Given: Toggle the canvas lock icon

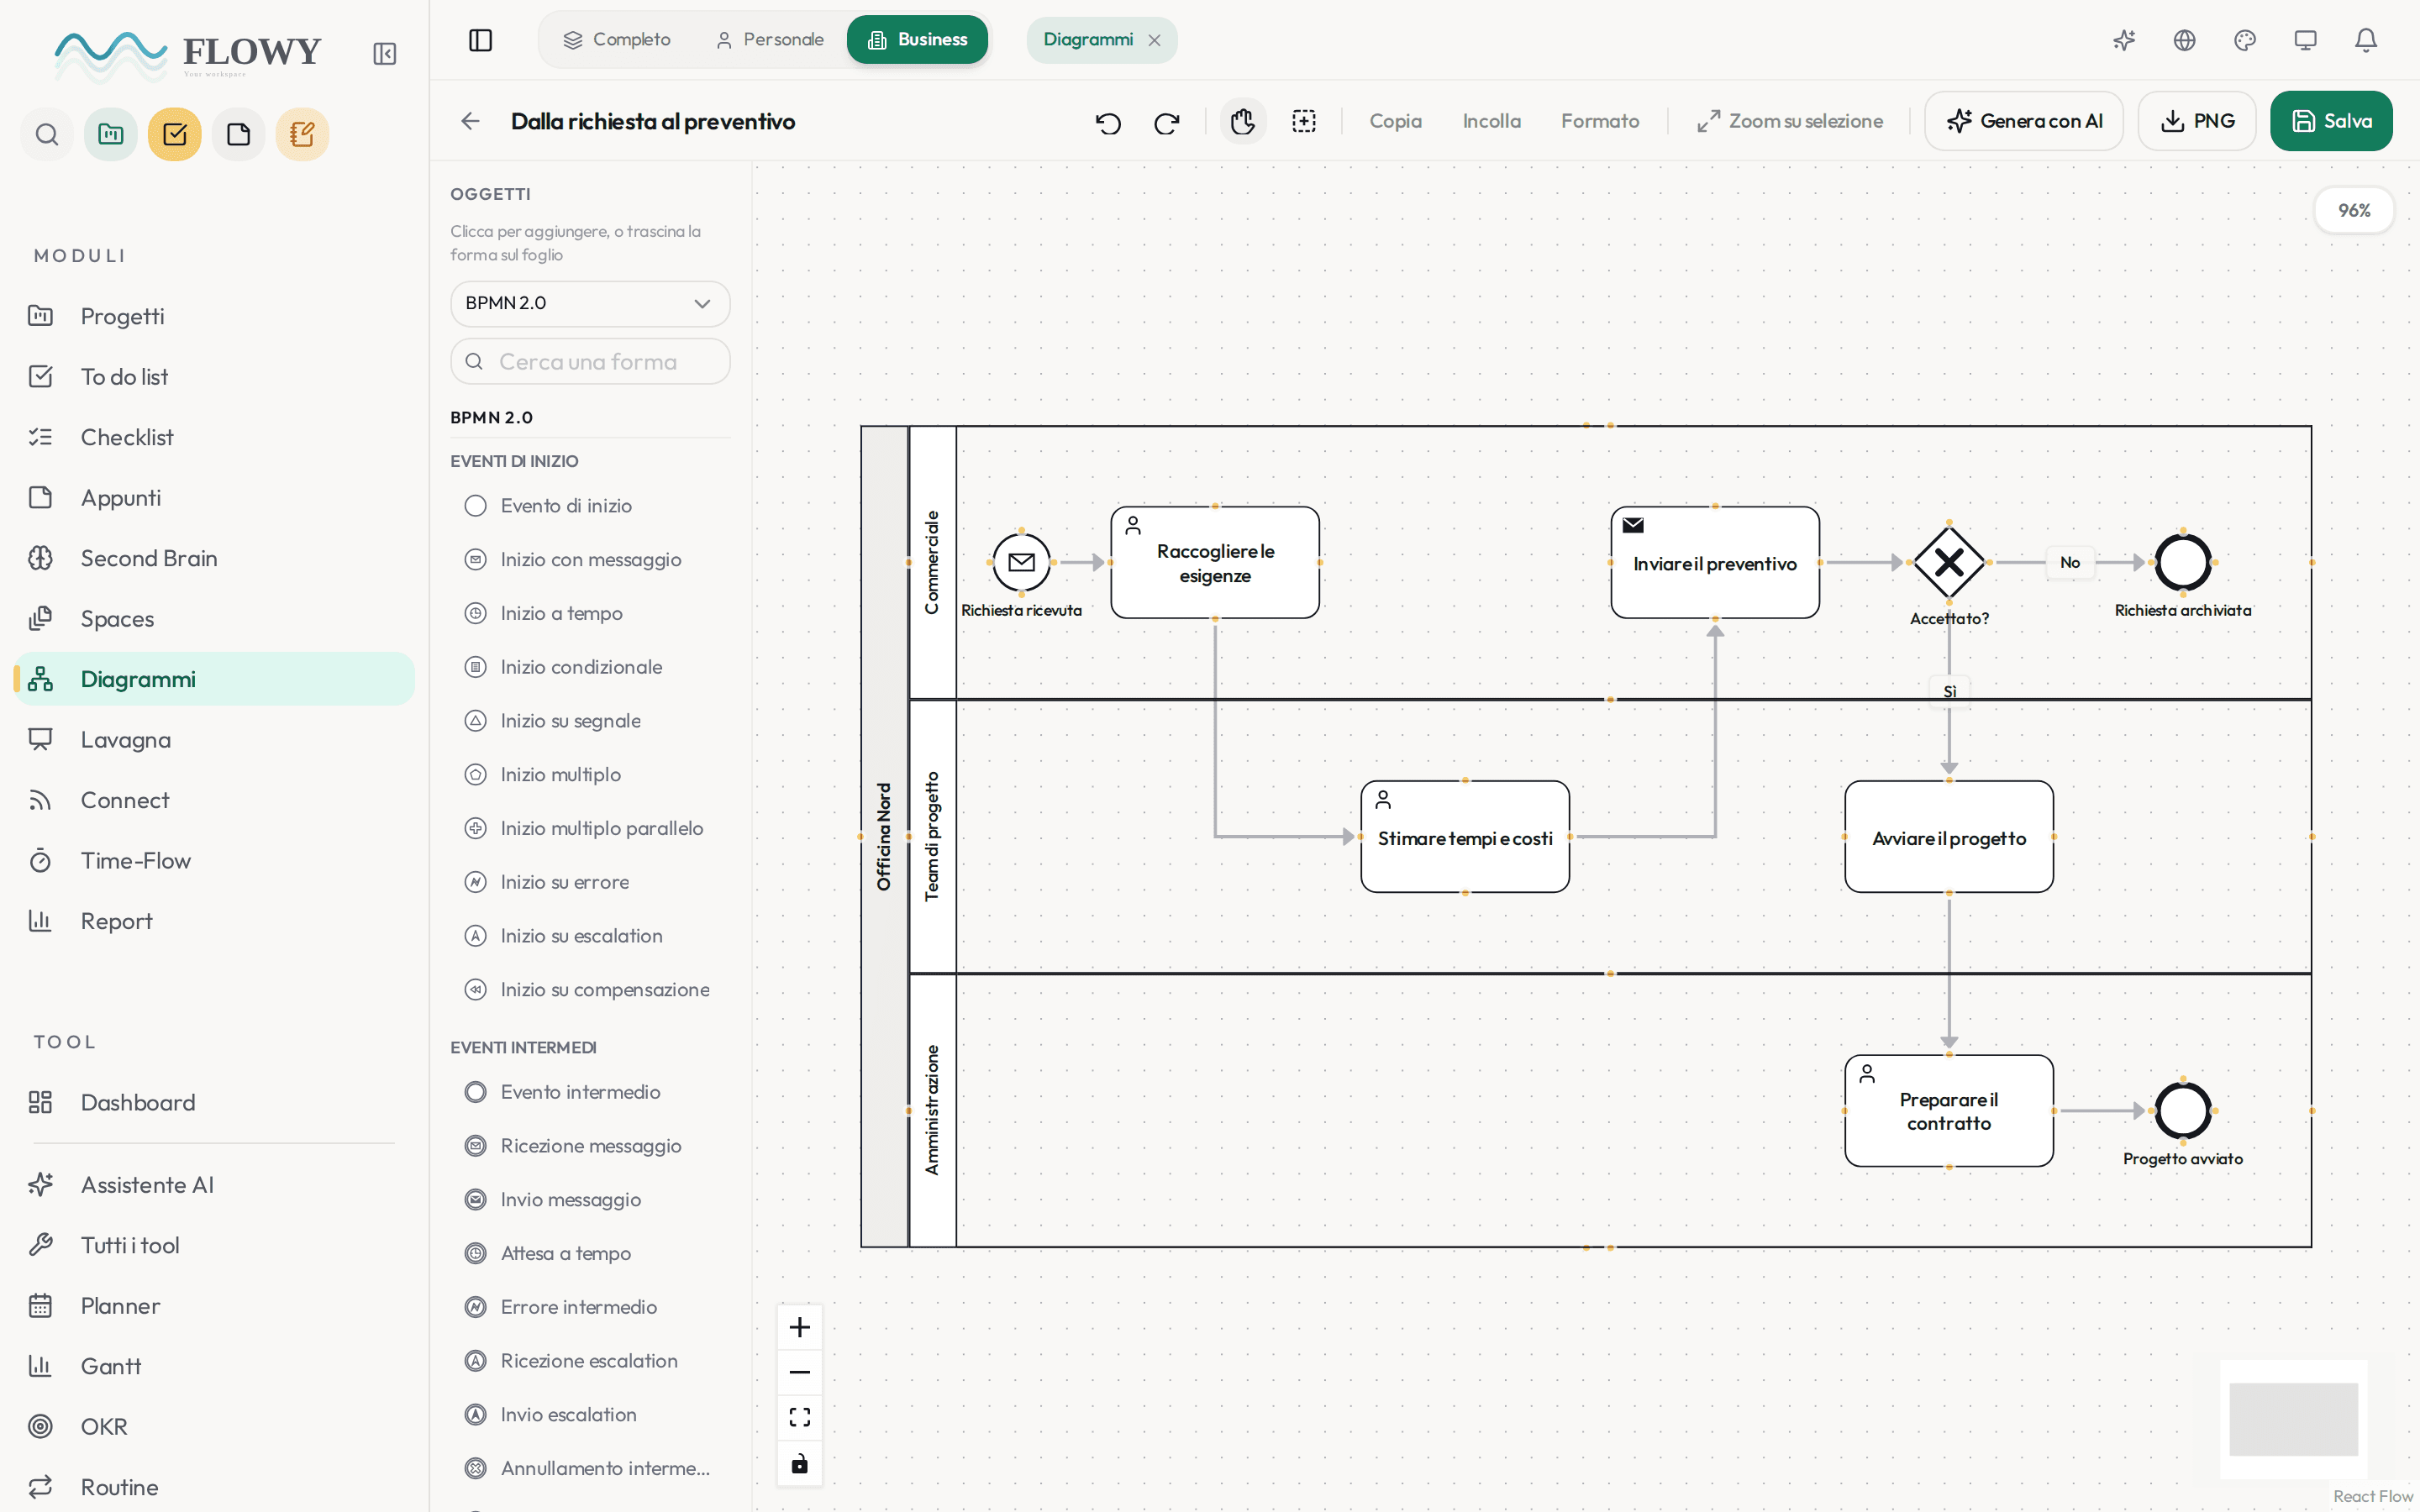Looking at the screenshot, I should tap(800, 1463).
